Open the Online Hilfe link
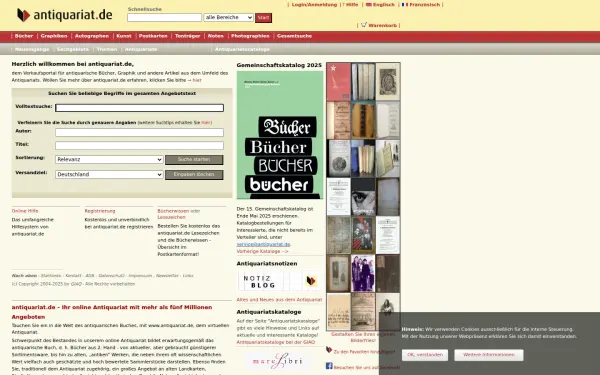 [x=25, y=211]
